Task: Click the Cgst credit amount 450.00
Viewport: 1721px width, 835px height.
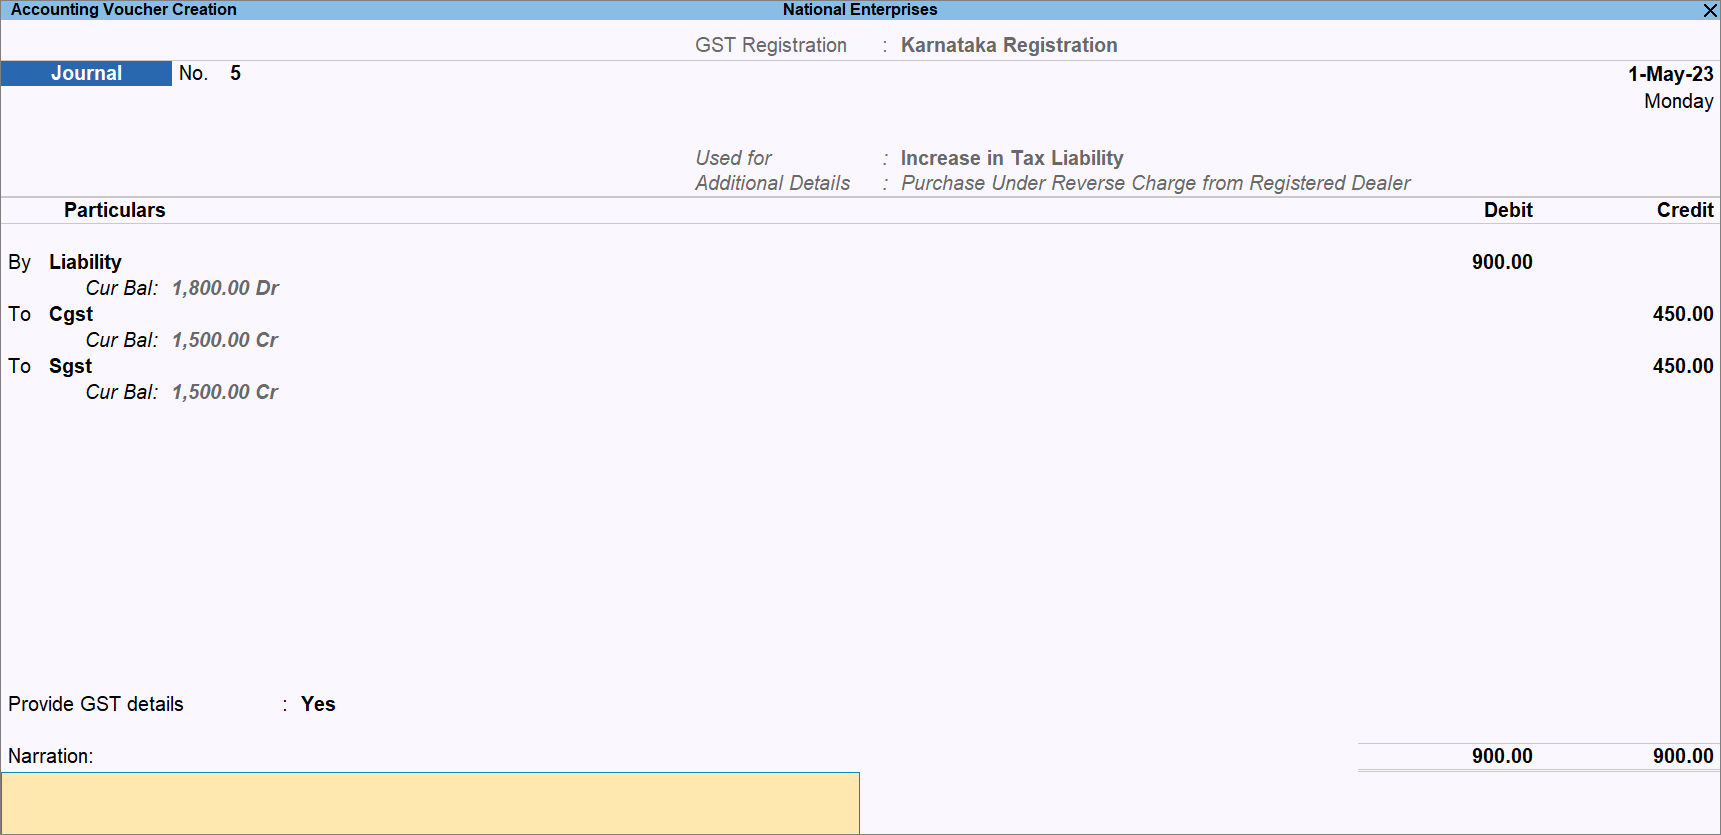Action: tap(1682, 314)
